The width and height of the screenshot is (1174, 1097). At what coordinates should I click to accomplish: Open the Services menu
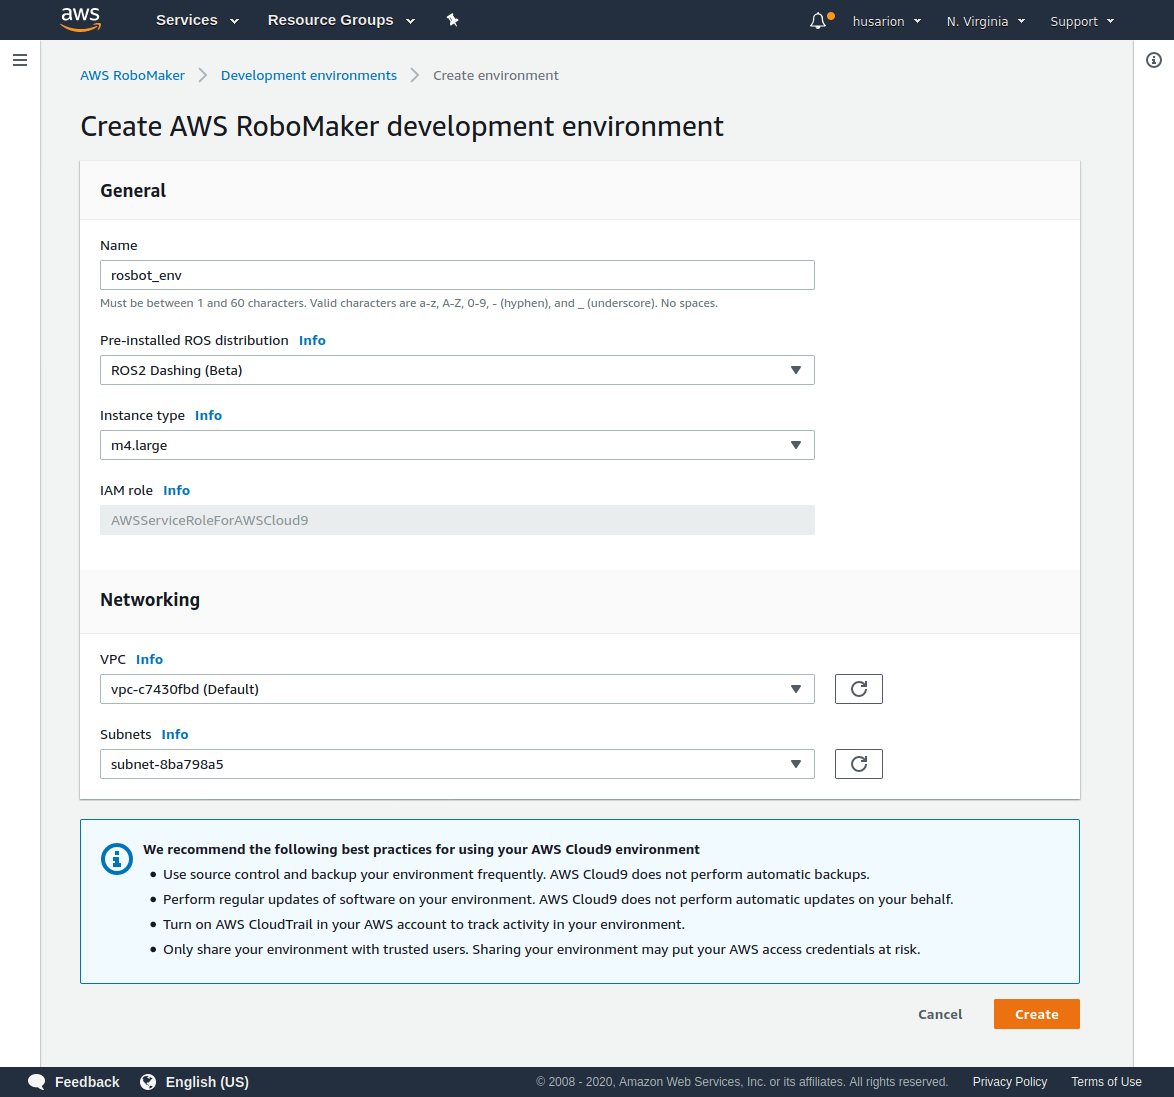tap(198, 20)
